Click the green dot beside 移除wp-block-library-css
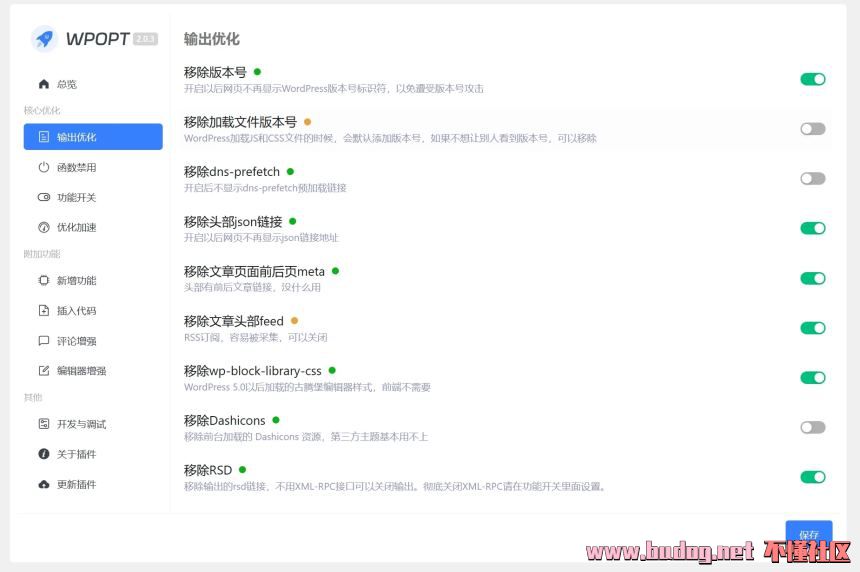The width and height of the screenshot is (860, 572). [332, 371]
